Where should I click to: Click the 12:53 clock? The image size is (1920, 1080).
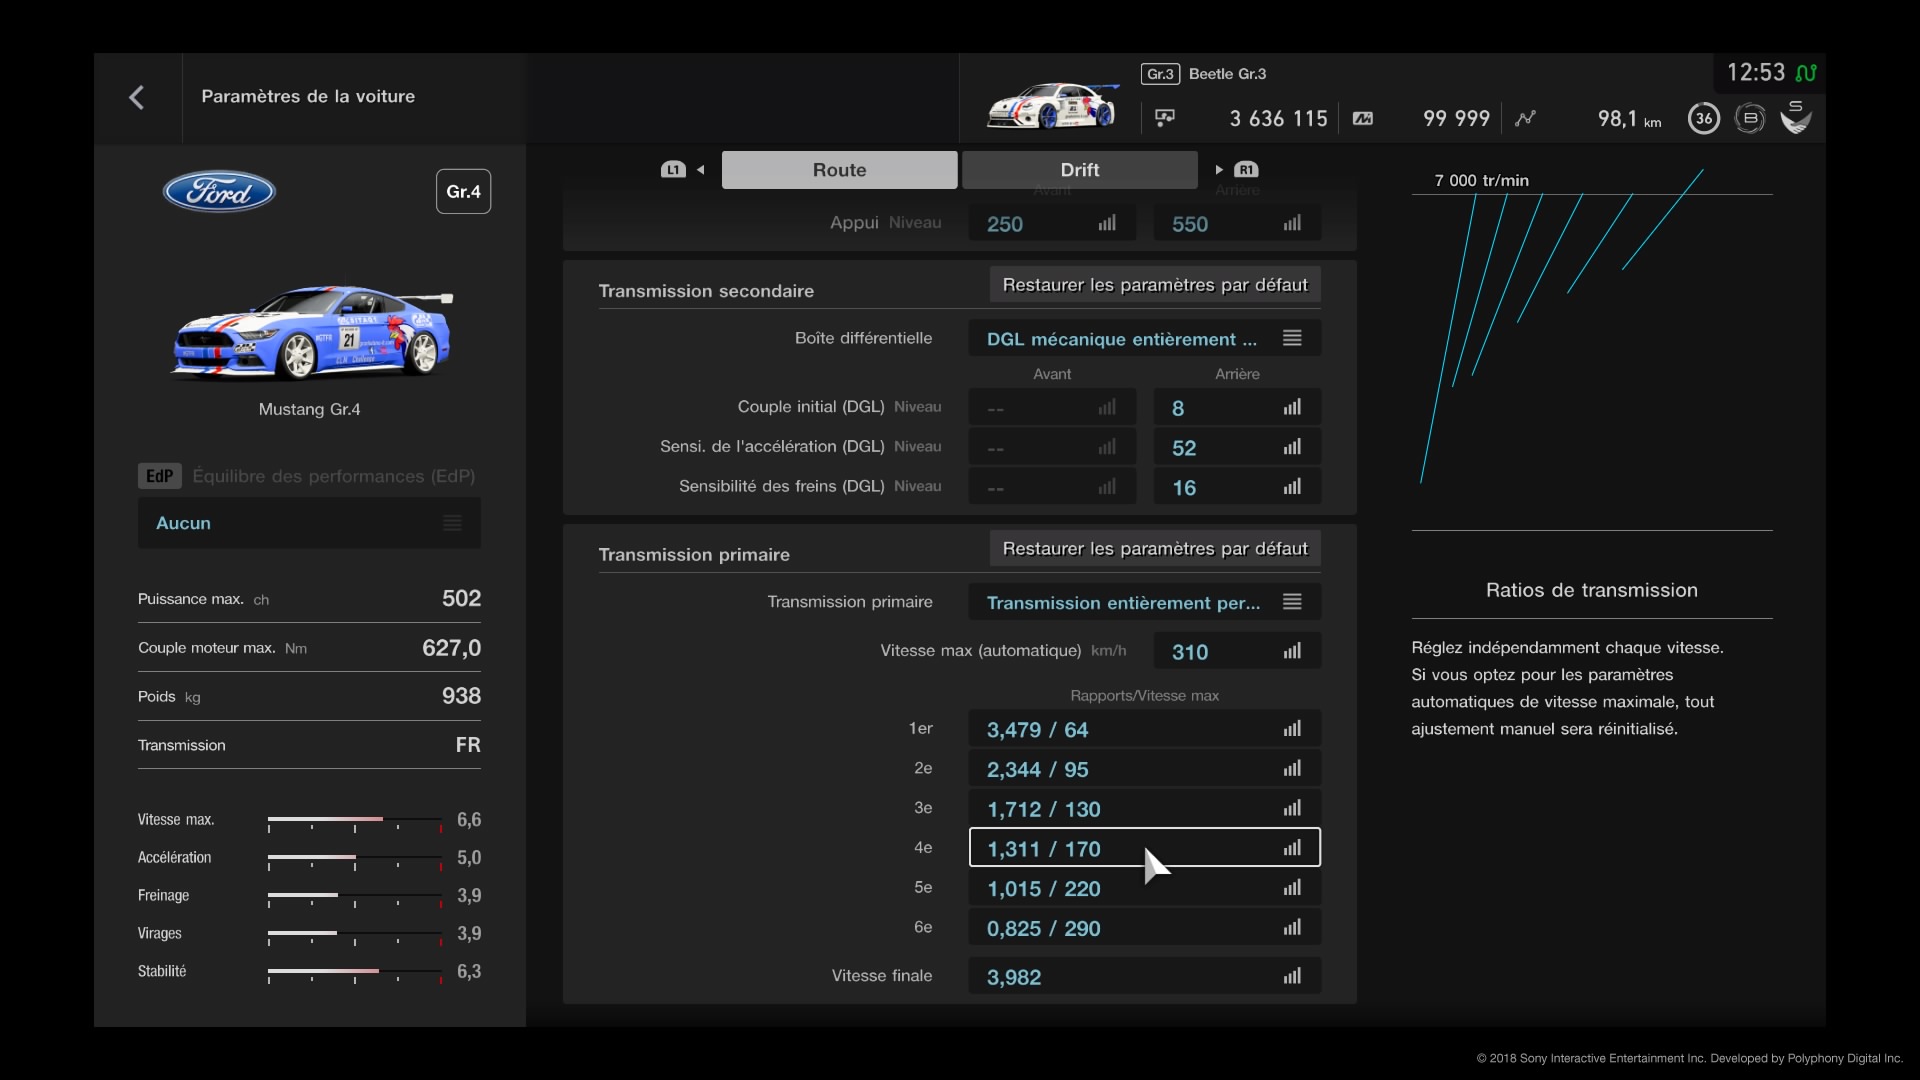click(1755, 73)
